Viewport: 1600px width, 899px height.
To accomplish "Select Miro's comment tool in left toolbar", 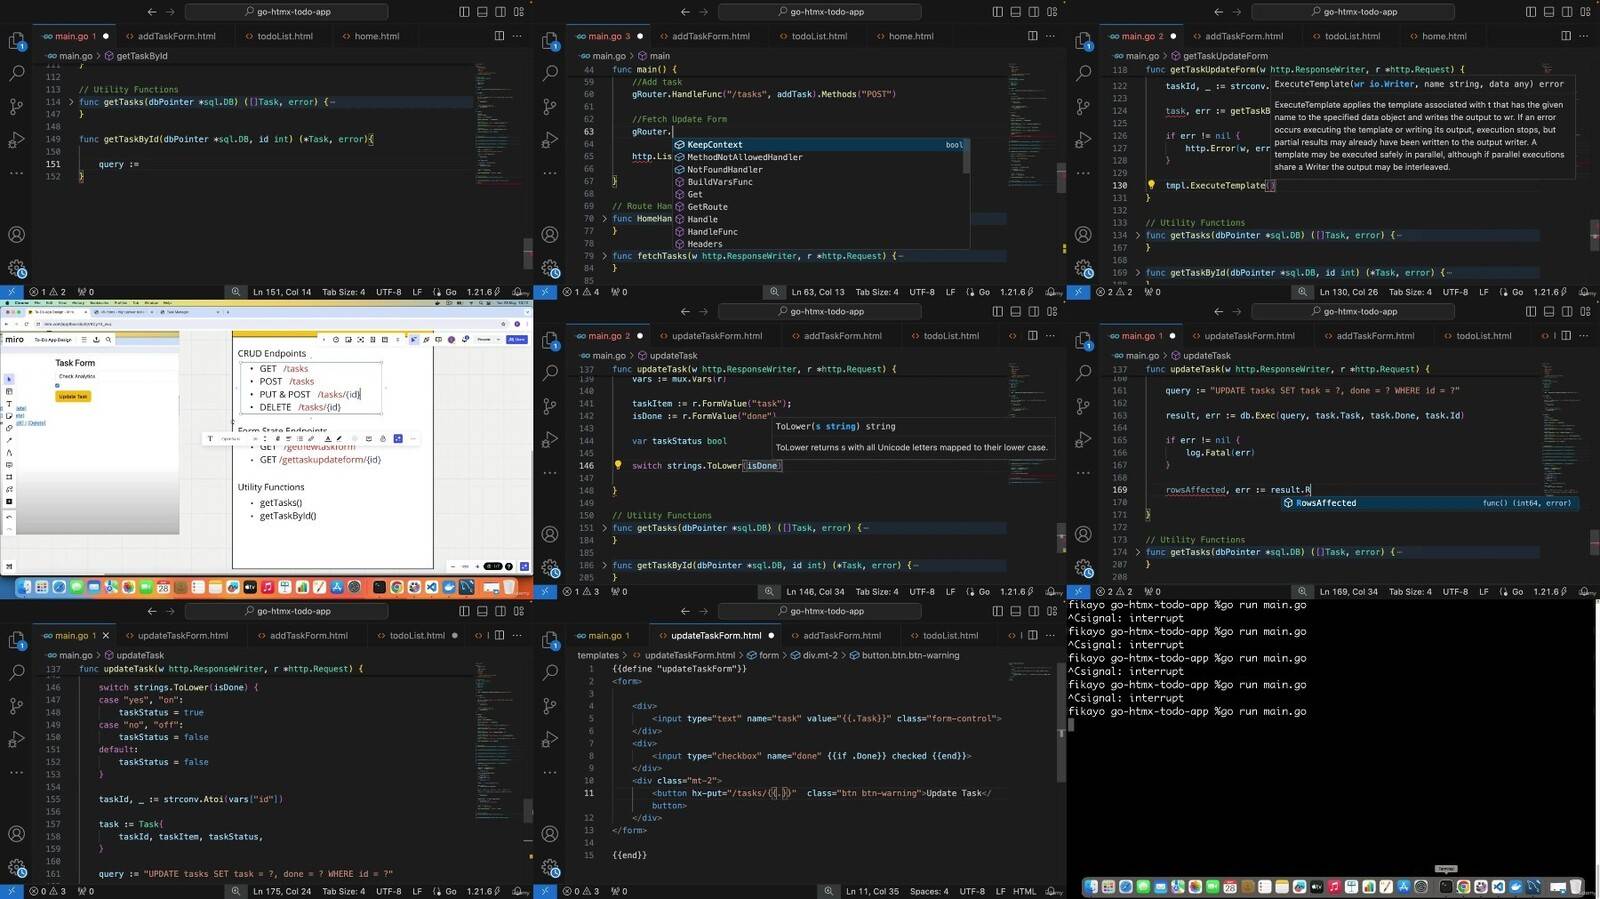I will tap(9, 465).
